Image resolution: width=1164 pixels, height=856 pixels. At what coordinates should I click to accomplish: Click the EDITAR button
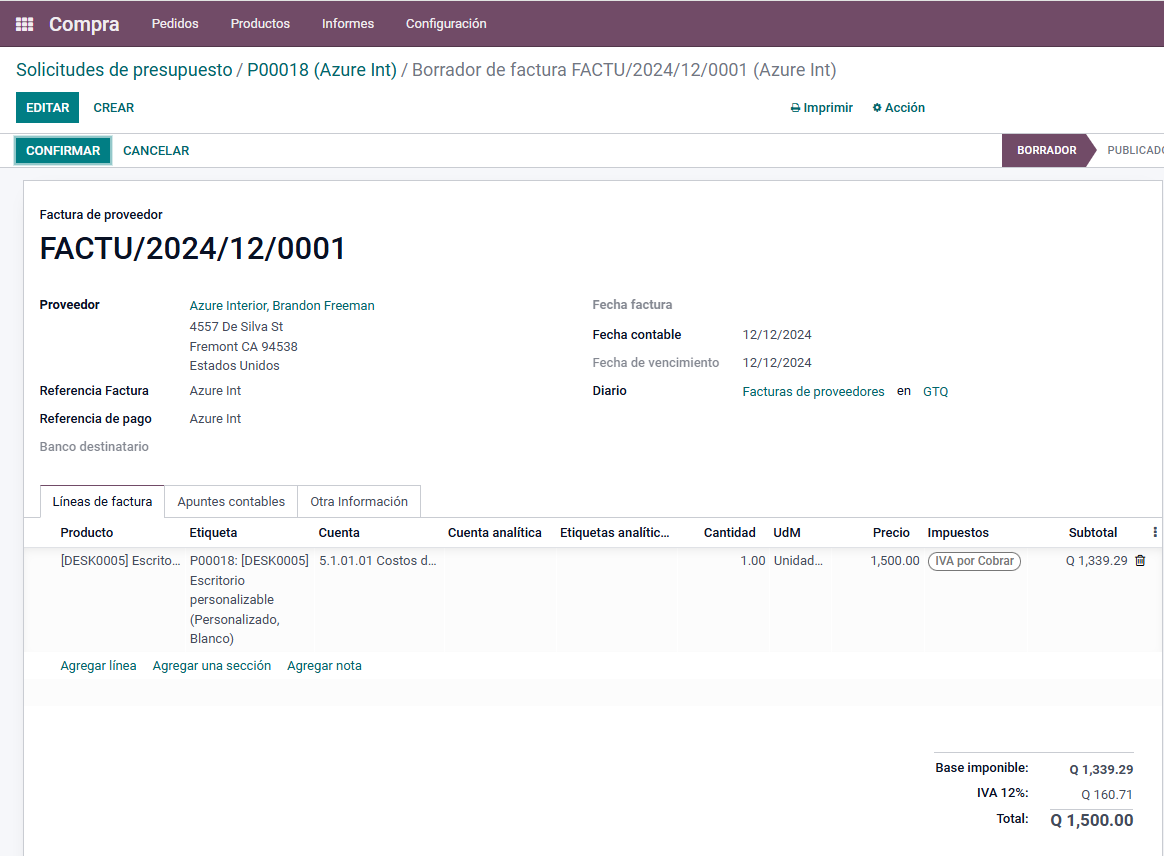(47, 108)
